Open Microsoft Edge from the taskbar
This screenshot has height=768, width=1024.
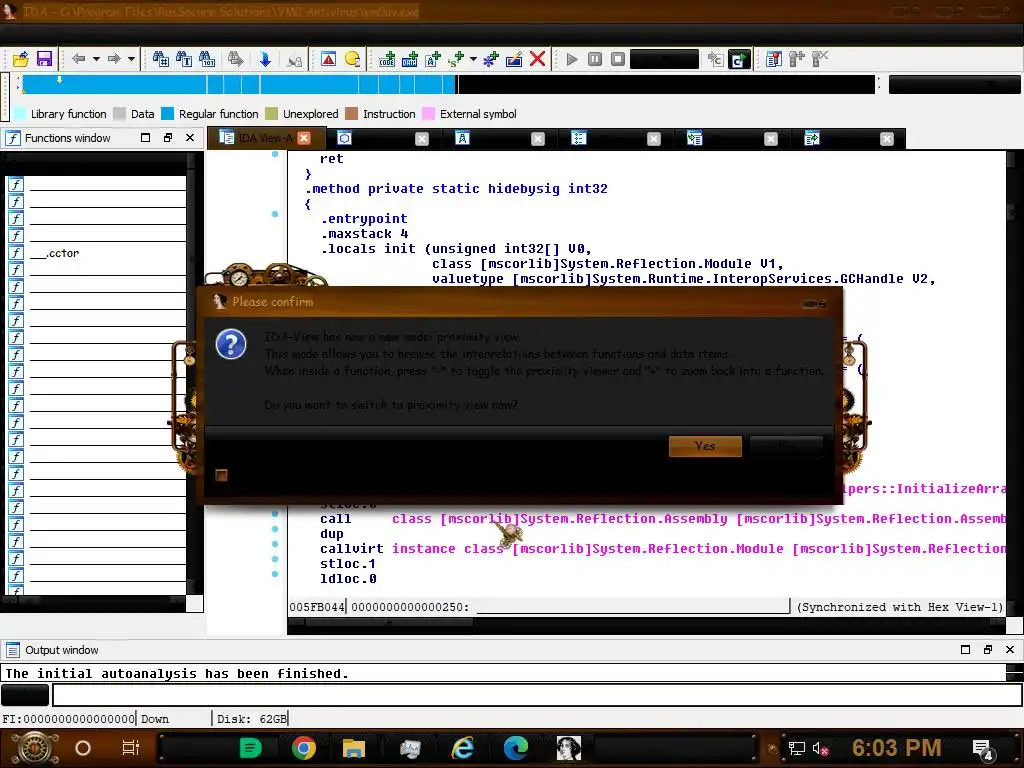click(x=516, y=748)
